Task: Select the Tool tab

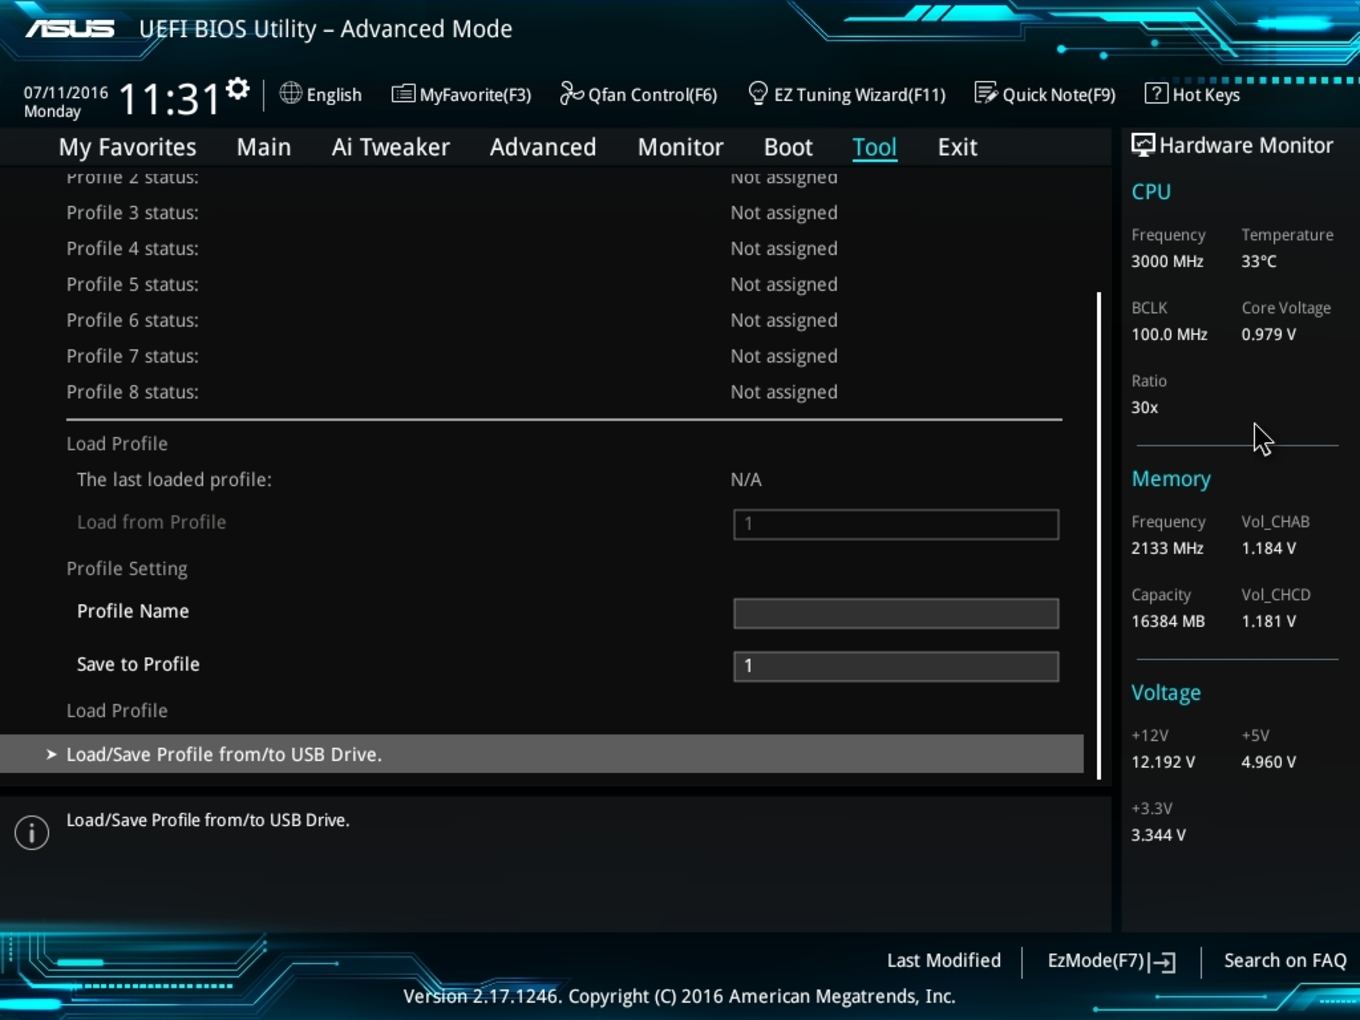Action: (x=874, y=147)
